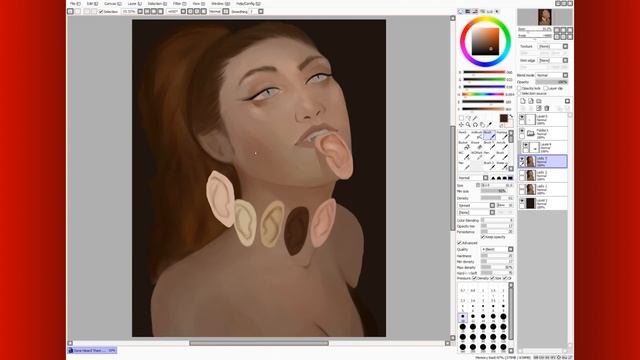Show the HSV slider panel
This screenshot has height=360, width=640.
pos(475,11)
